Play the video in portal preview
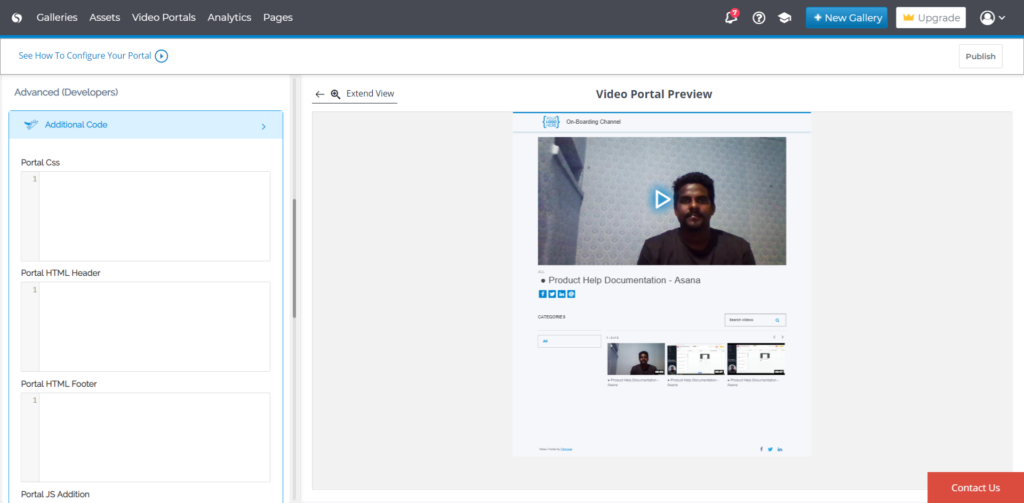This screenshot has height=503, width=1024. pyautogui.click(x=661, y=200)
